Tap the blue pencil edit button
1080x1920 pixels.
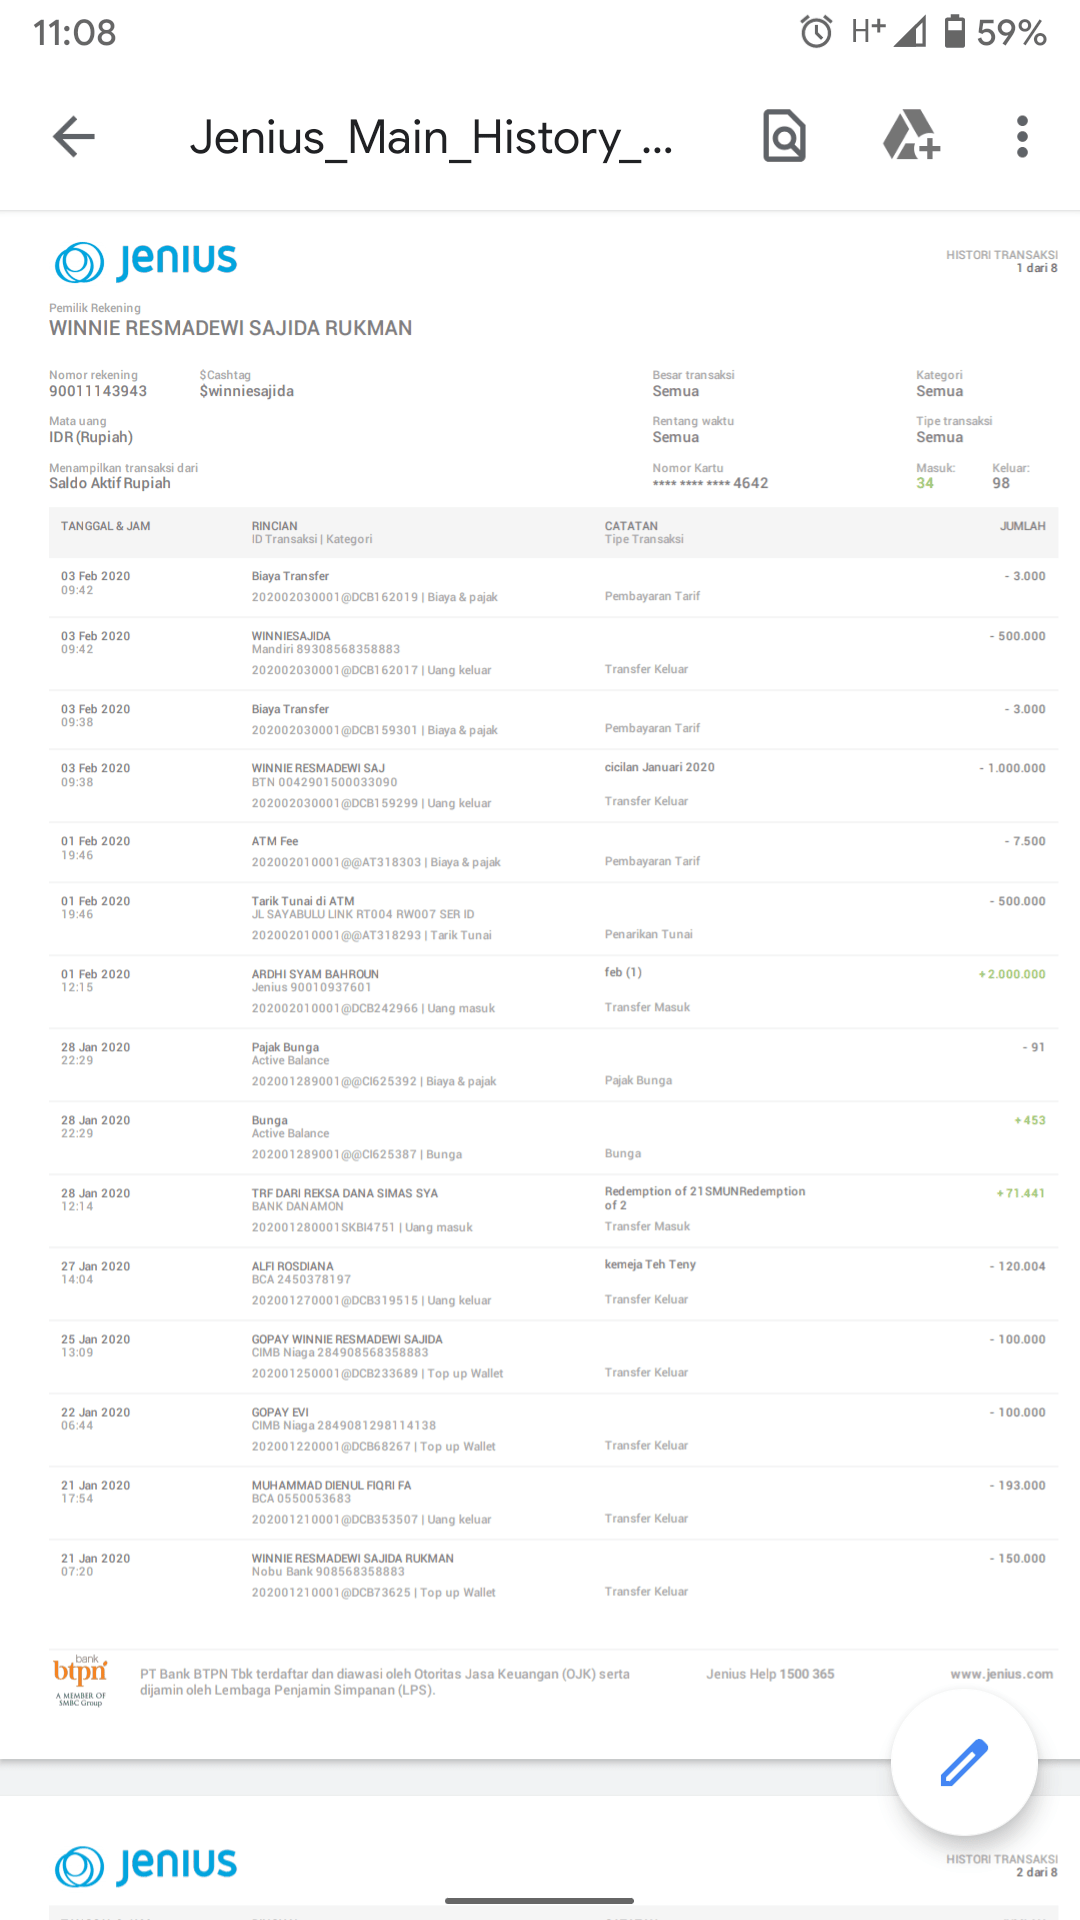click(964, 1762)
